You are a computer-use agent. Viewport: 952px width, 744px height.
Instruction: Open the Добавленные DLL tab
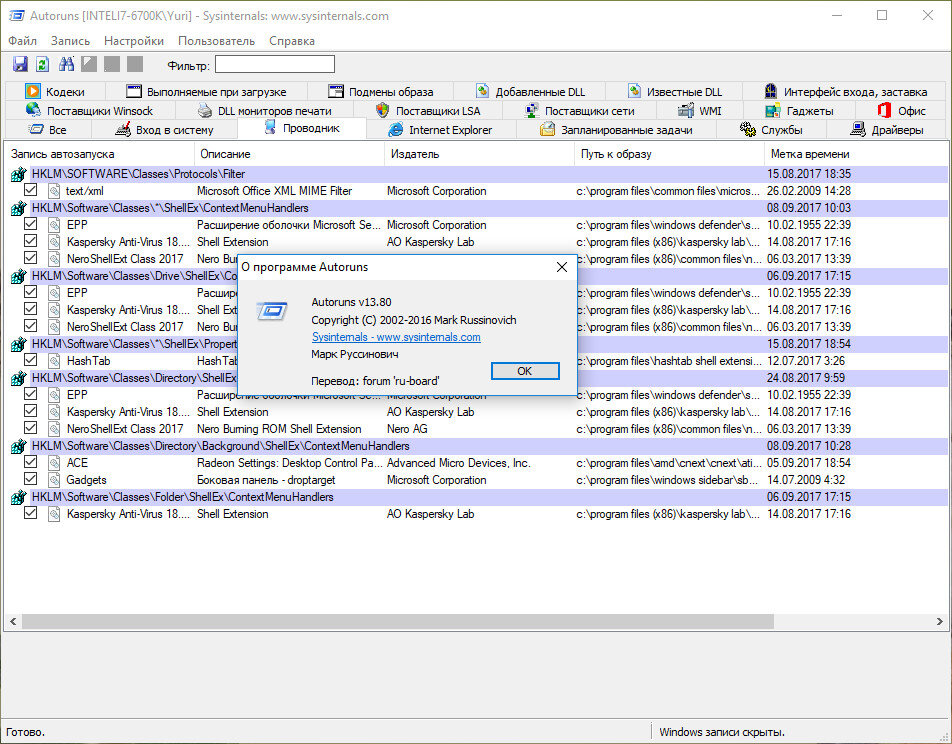click(x=529, y=92)
